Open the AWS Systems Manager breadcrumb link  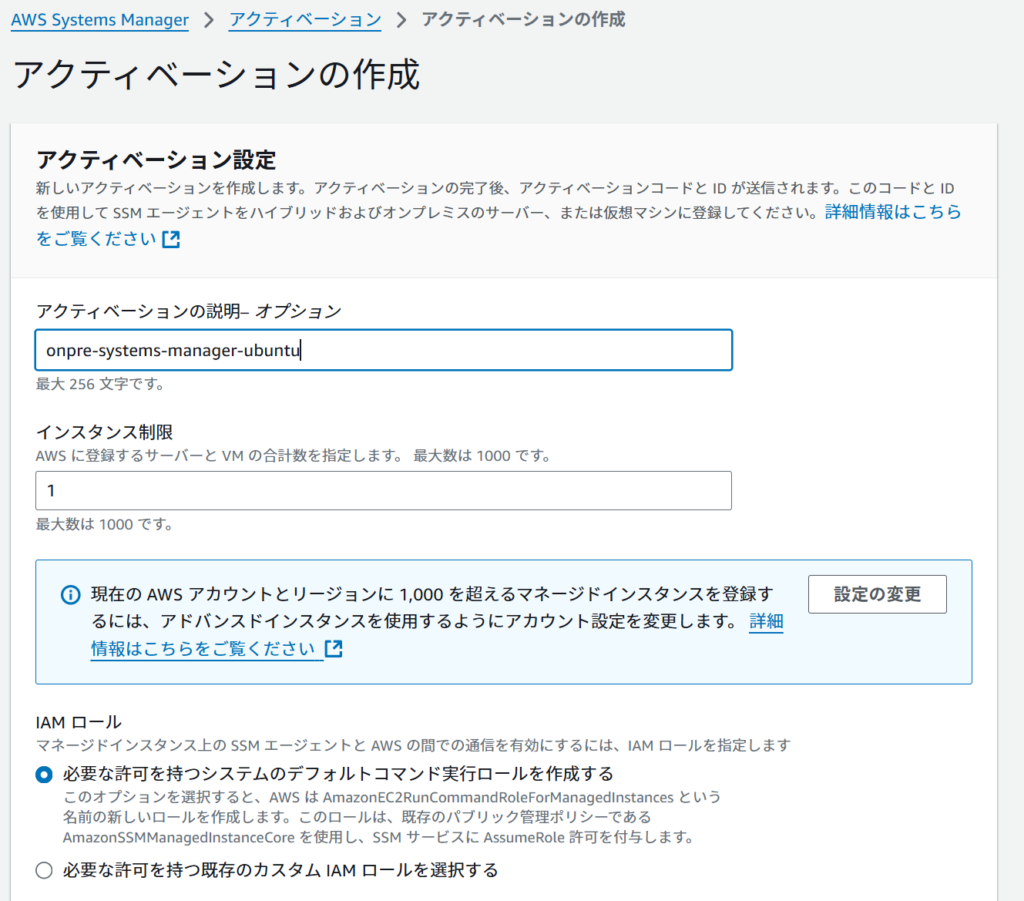tap(100, 20)
